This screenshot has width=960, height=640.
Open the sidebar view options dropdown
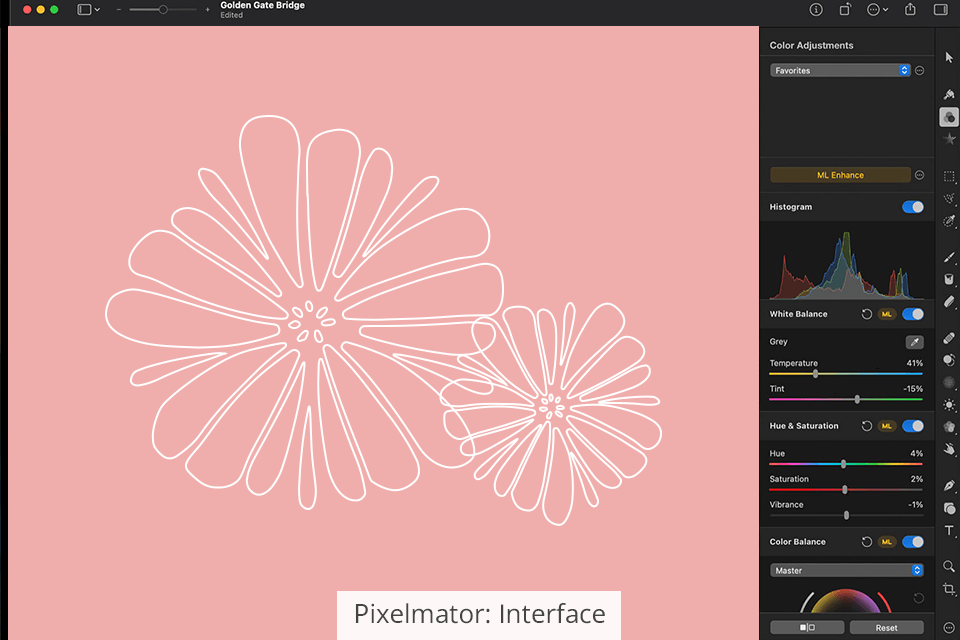(89, 9)
